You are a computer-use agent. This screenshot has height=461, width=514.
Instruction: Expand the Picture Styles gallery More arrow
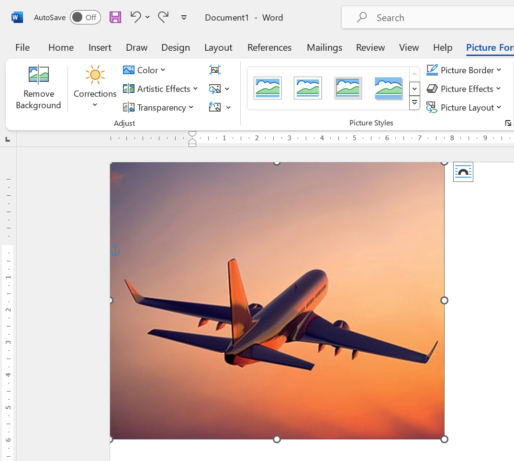point(414,103)
